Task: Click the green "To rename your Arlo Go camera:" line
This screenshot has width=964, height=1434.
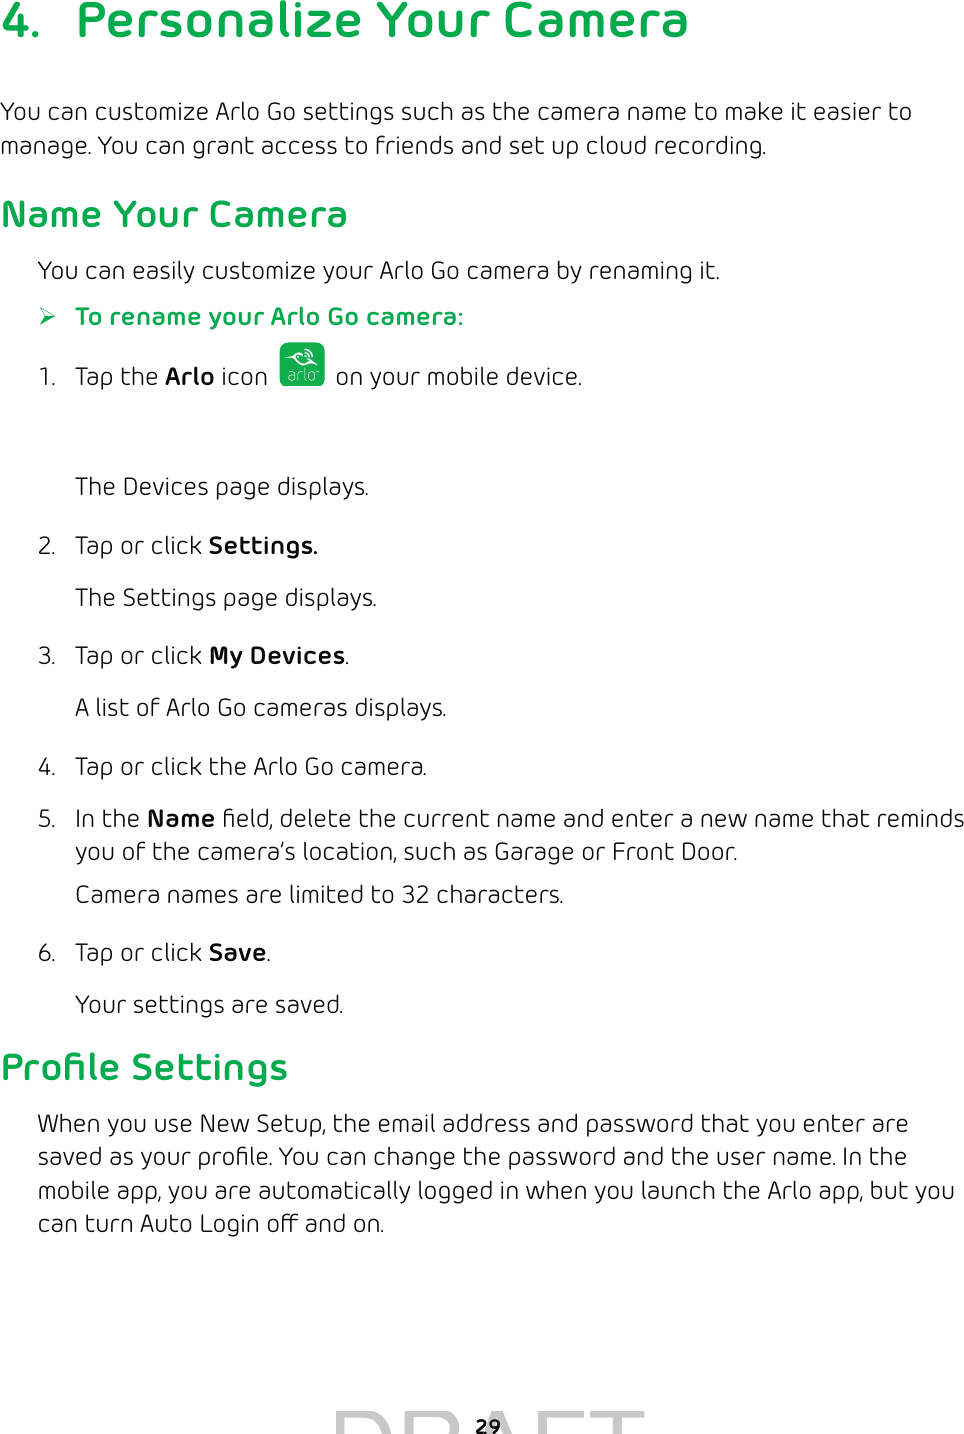Action: pos(269,317)
